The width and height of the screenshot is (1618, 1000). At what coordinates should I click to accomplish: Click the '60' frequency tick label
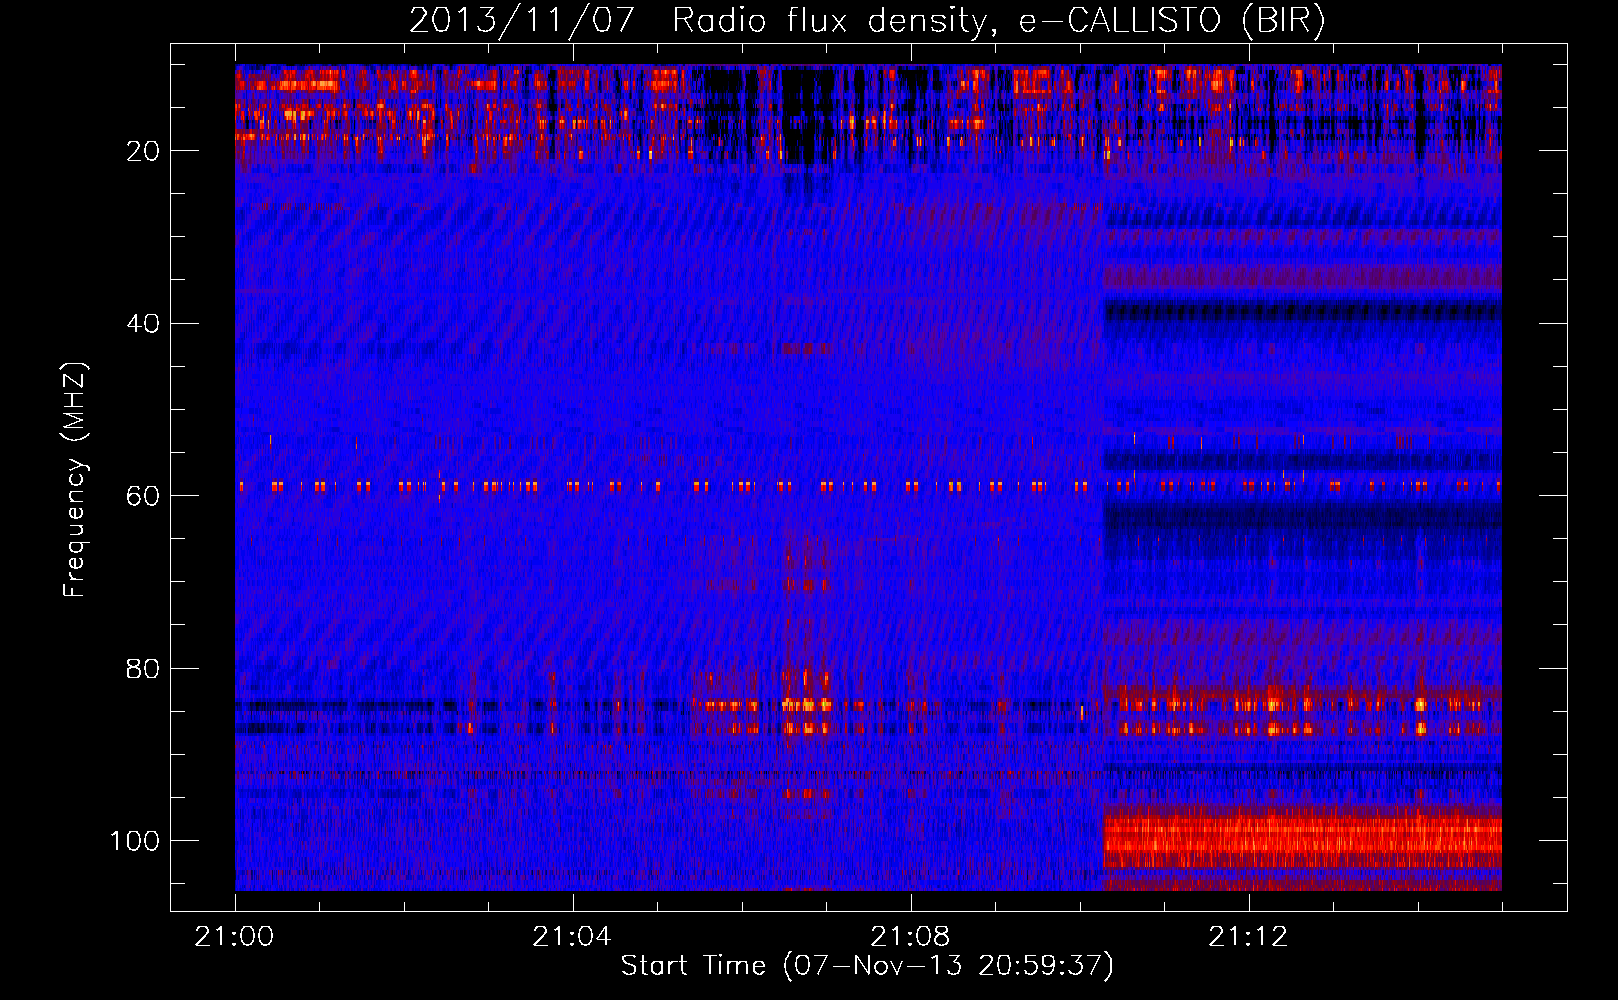pos(144,496)
